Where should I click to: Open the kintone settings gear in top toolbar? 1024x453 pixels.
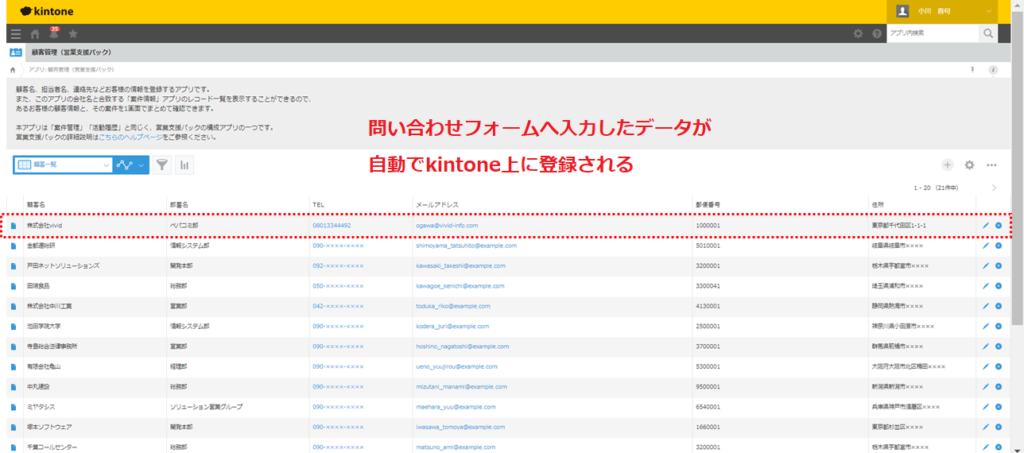point(858,33)
